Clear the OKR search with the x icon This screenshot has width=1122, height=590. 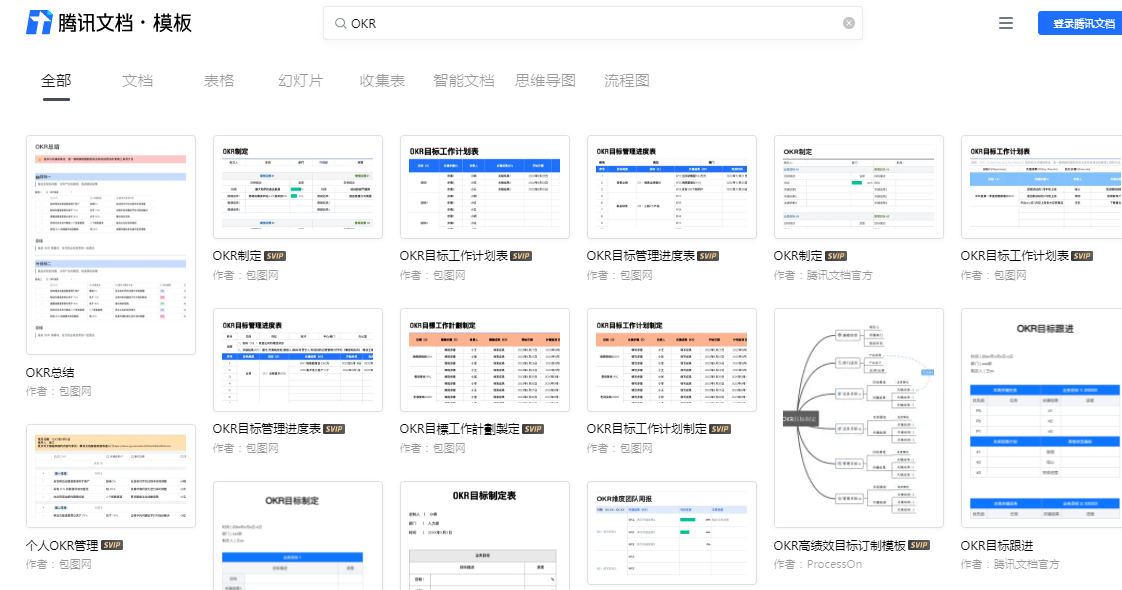tap(848, 22)
